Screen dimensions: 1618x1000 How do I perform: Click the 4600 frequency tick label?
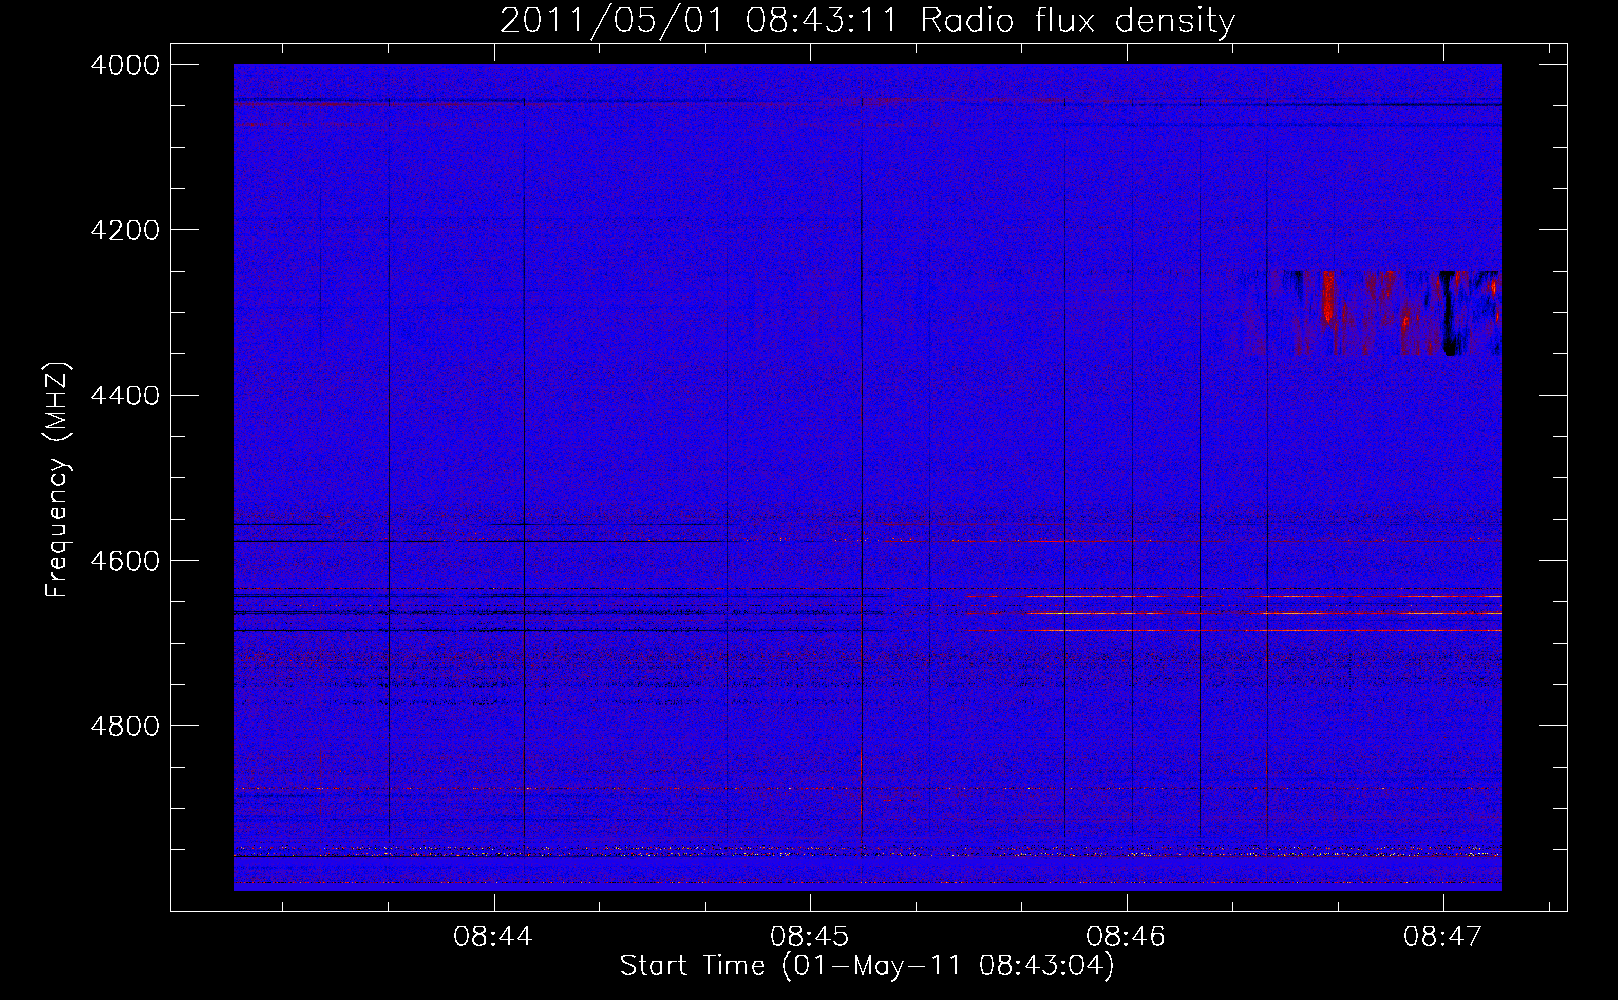[x=125, y=561]
